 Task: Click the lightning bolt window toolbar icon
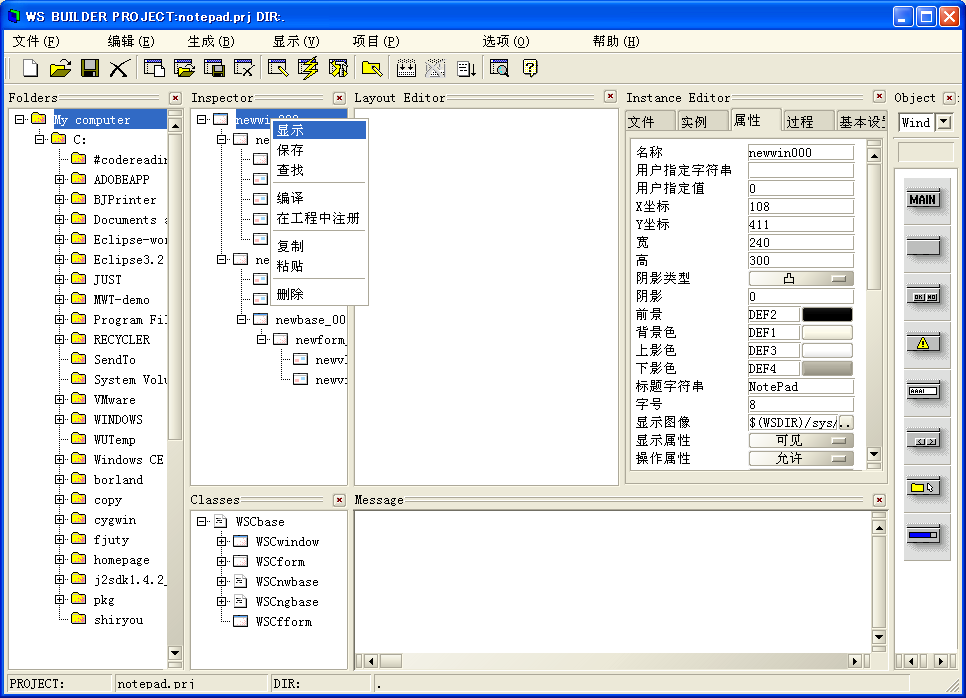[308, 68]
